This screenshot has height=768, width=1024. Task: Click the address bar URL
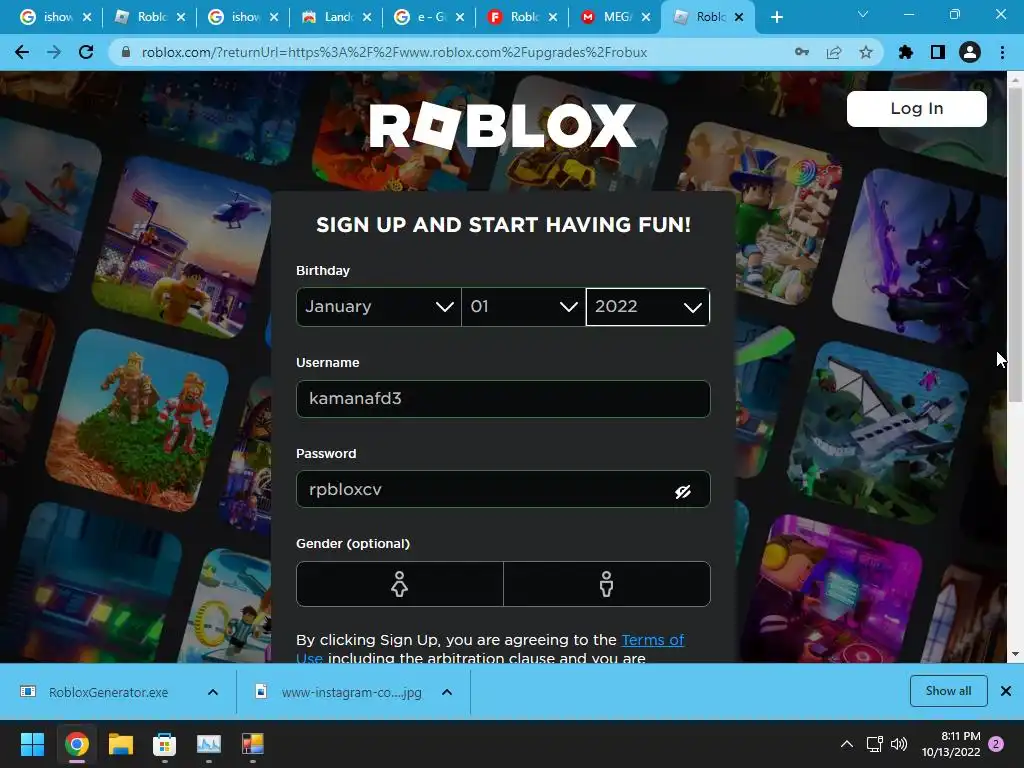click(x=394, y=52)
